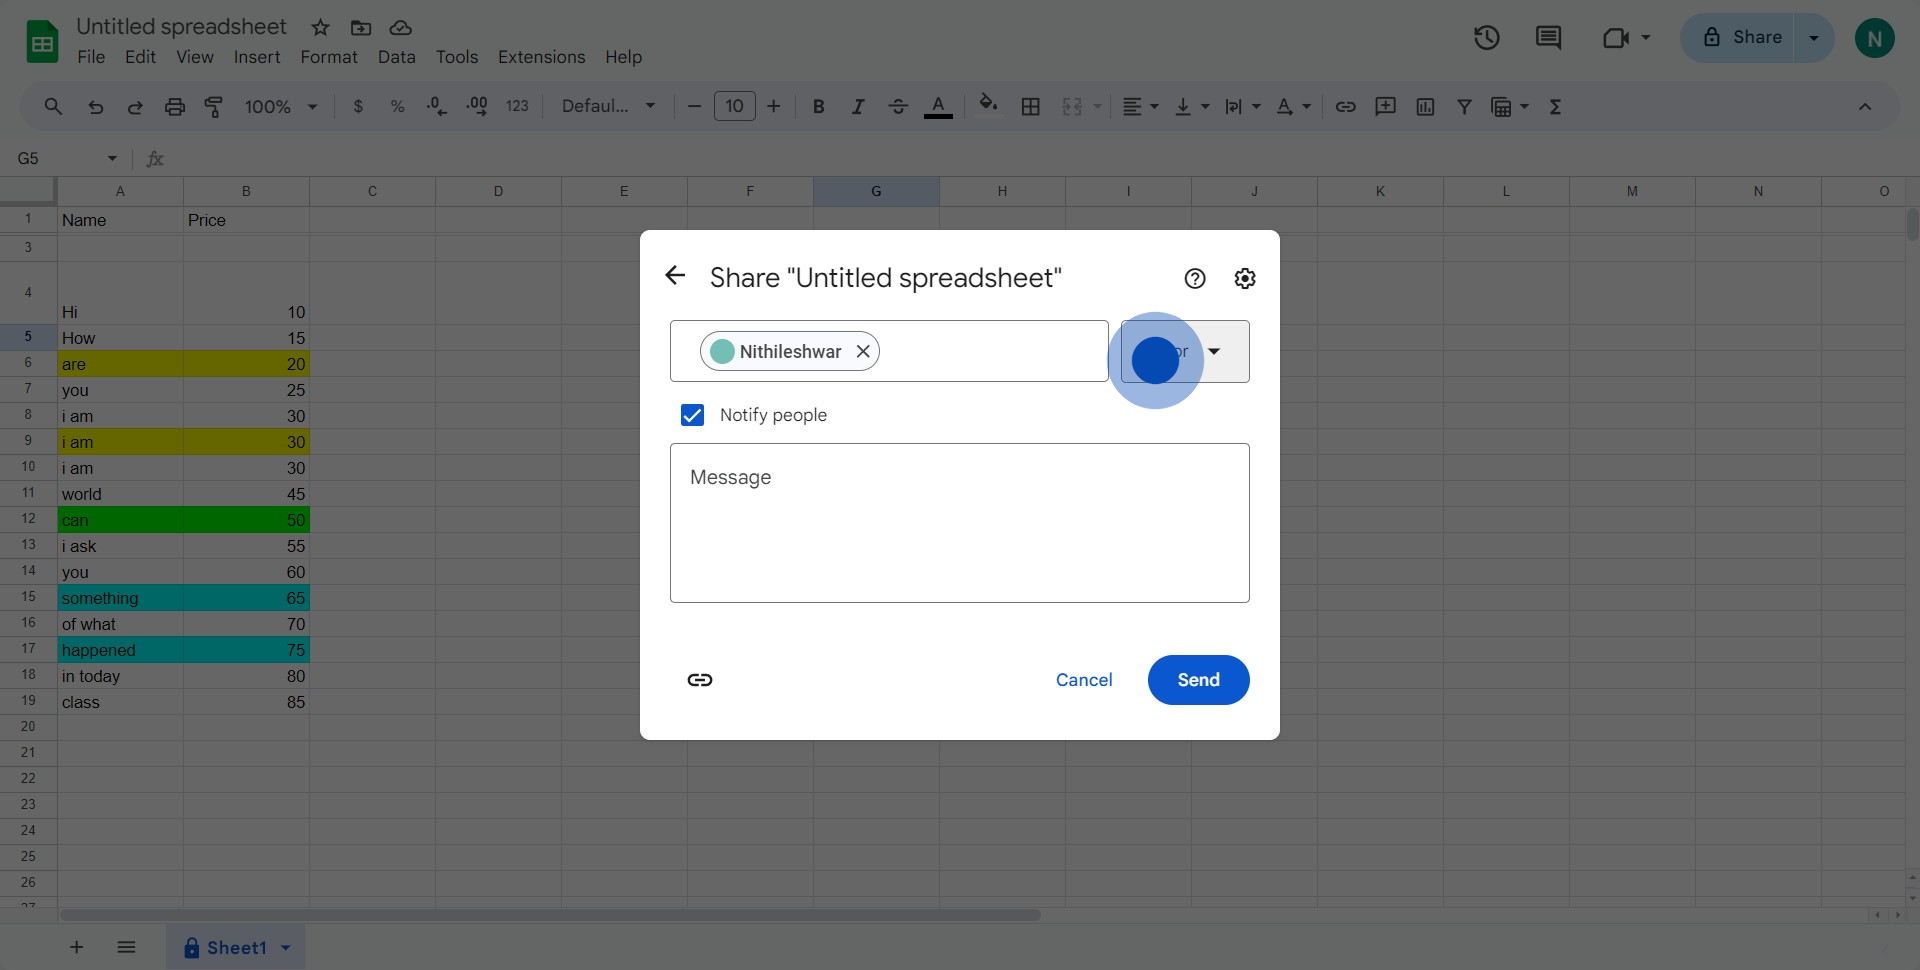This screenshot has width=1920, height=970.
Task: Open version history clock icon
Action: (1487, 38)
